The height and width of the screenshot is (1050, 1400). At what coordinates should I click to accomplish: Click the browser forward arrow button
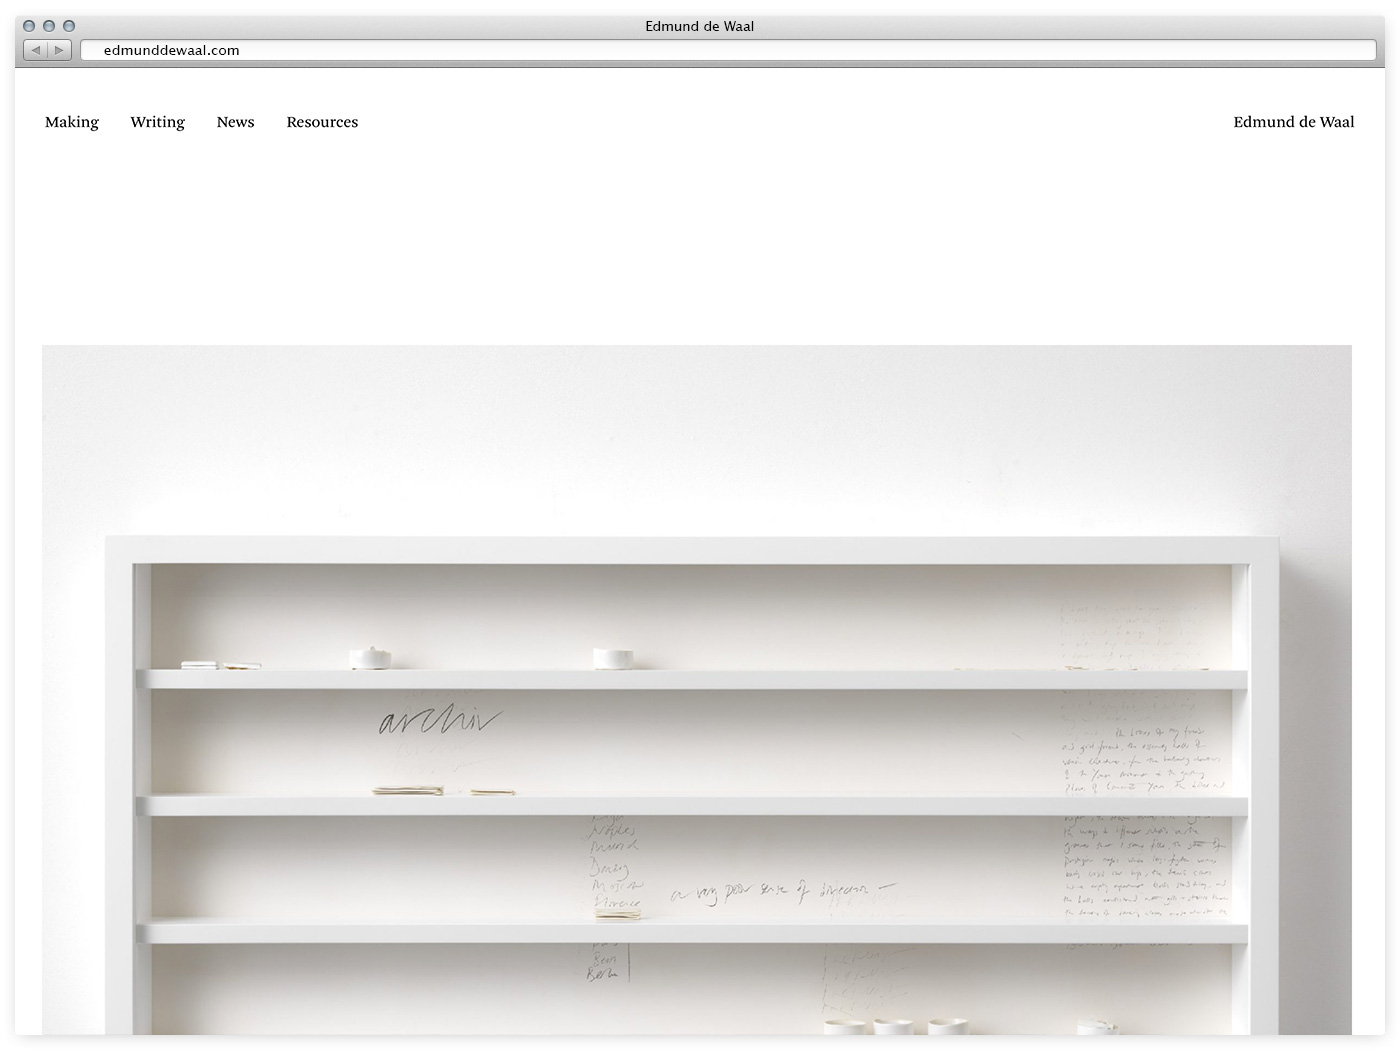click(x=59, y=50)
